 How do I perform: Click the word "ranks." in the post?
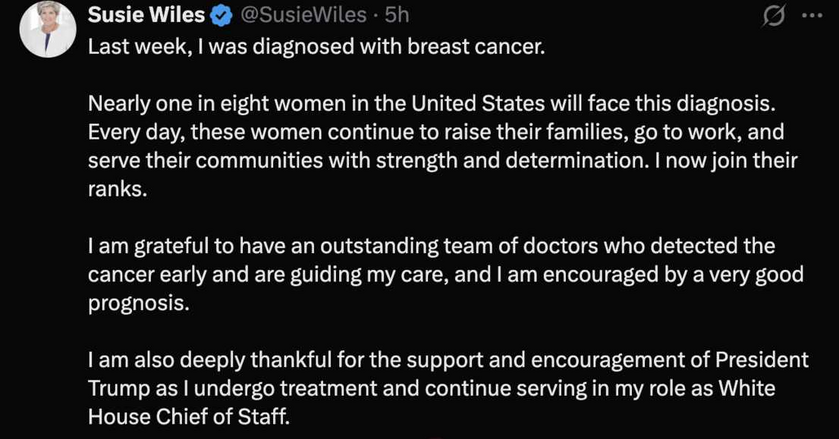tap(117, 190)
